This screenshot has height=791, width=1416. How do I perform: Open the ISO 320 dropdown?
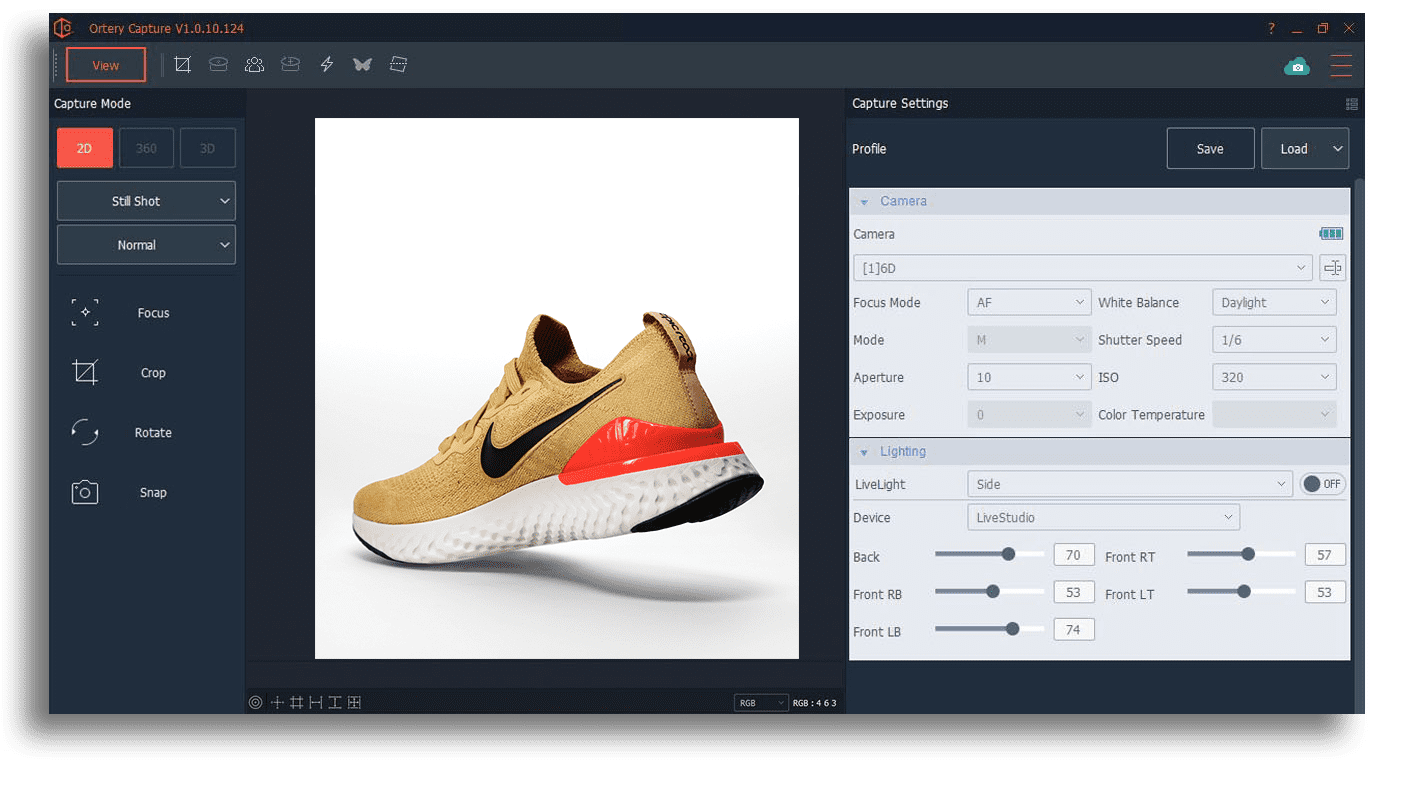tap(1274, 377)
